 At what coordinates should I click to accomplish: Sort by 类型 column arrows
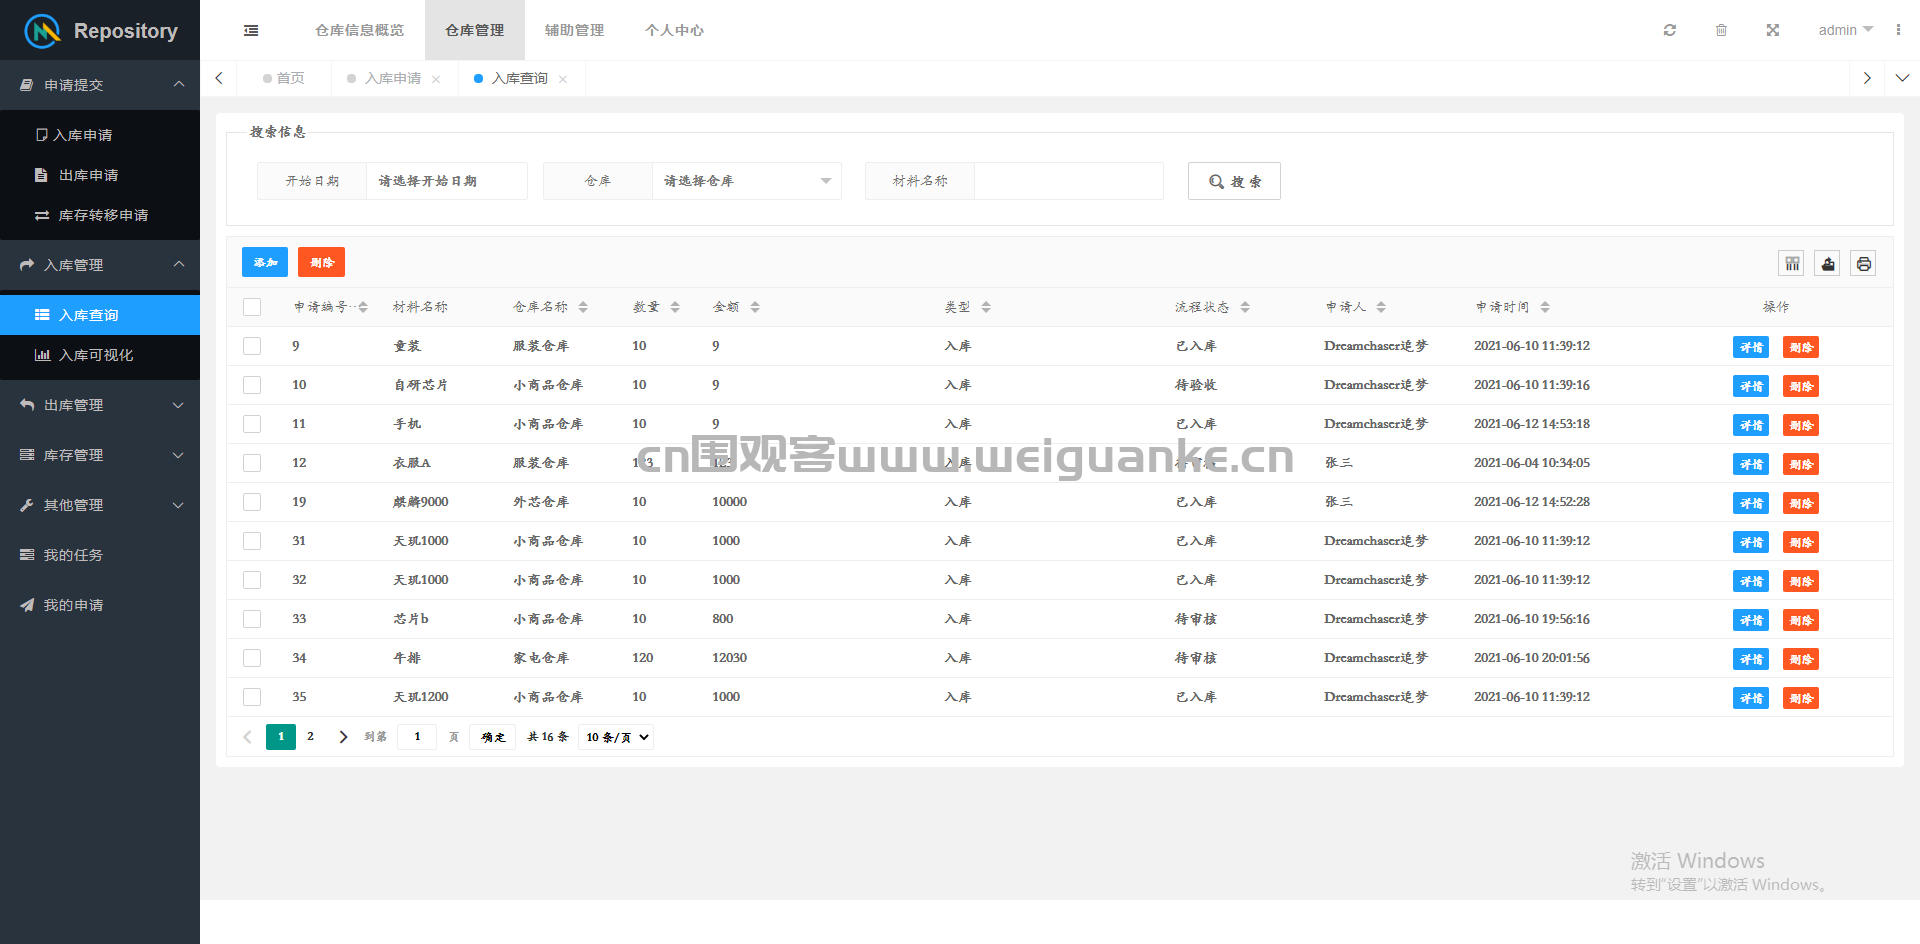tap(986, 307)
